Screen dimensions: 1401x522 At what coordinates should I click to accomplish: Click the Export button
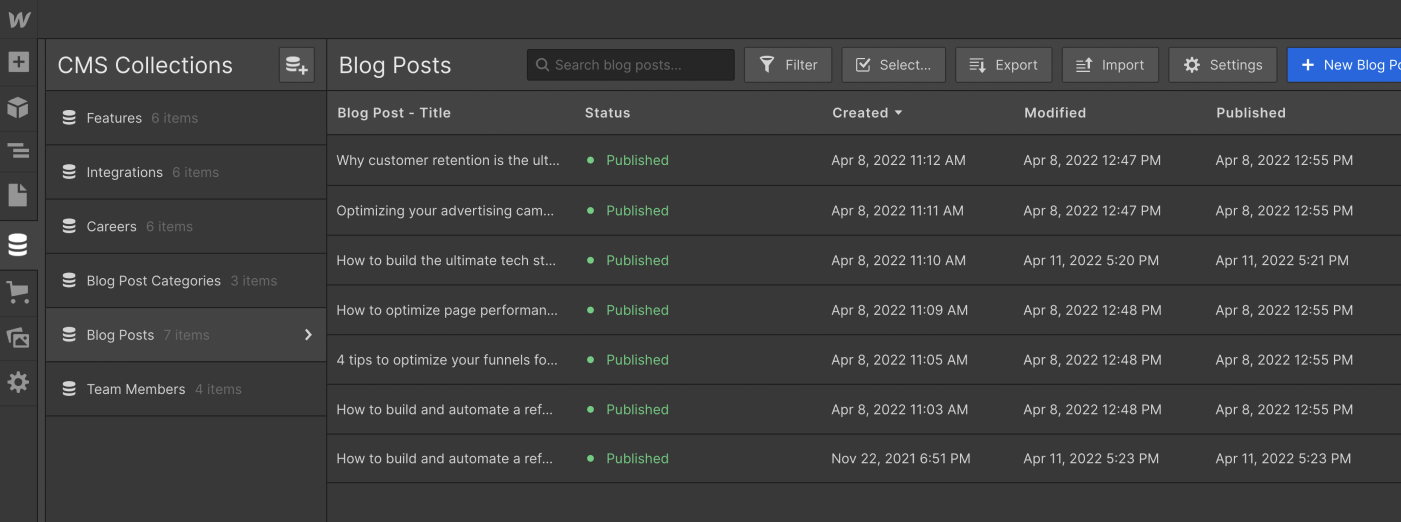(1003, 65)
